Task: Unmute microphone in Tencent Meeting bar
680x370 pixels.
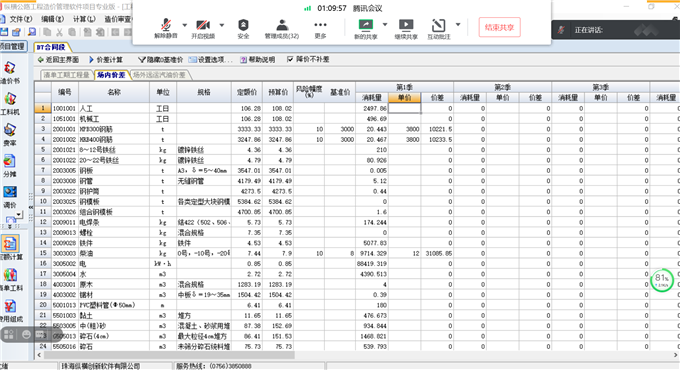Action: coord(166,29)
